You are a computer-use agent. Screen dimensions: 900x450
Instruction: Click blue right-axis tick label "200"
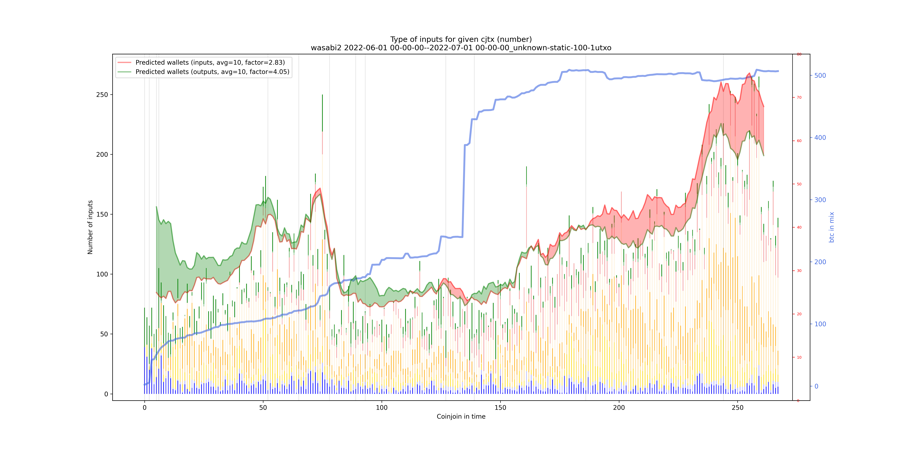(818, 262)
